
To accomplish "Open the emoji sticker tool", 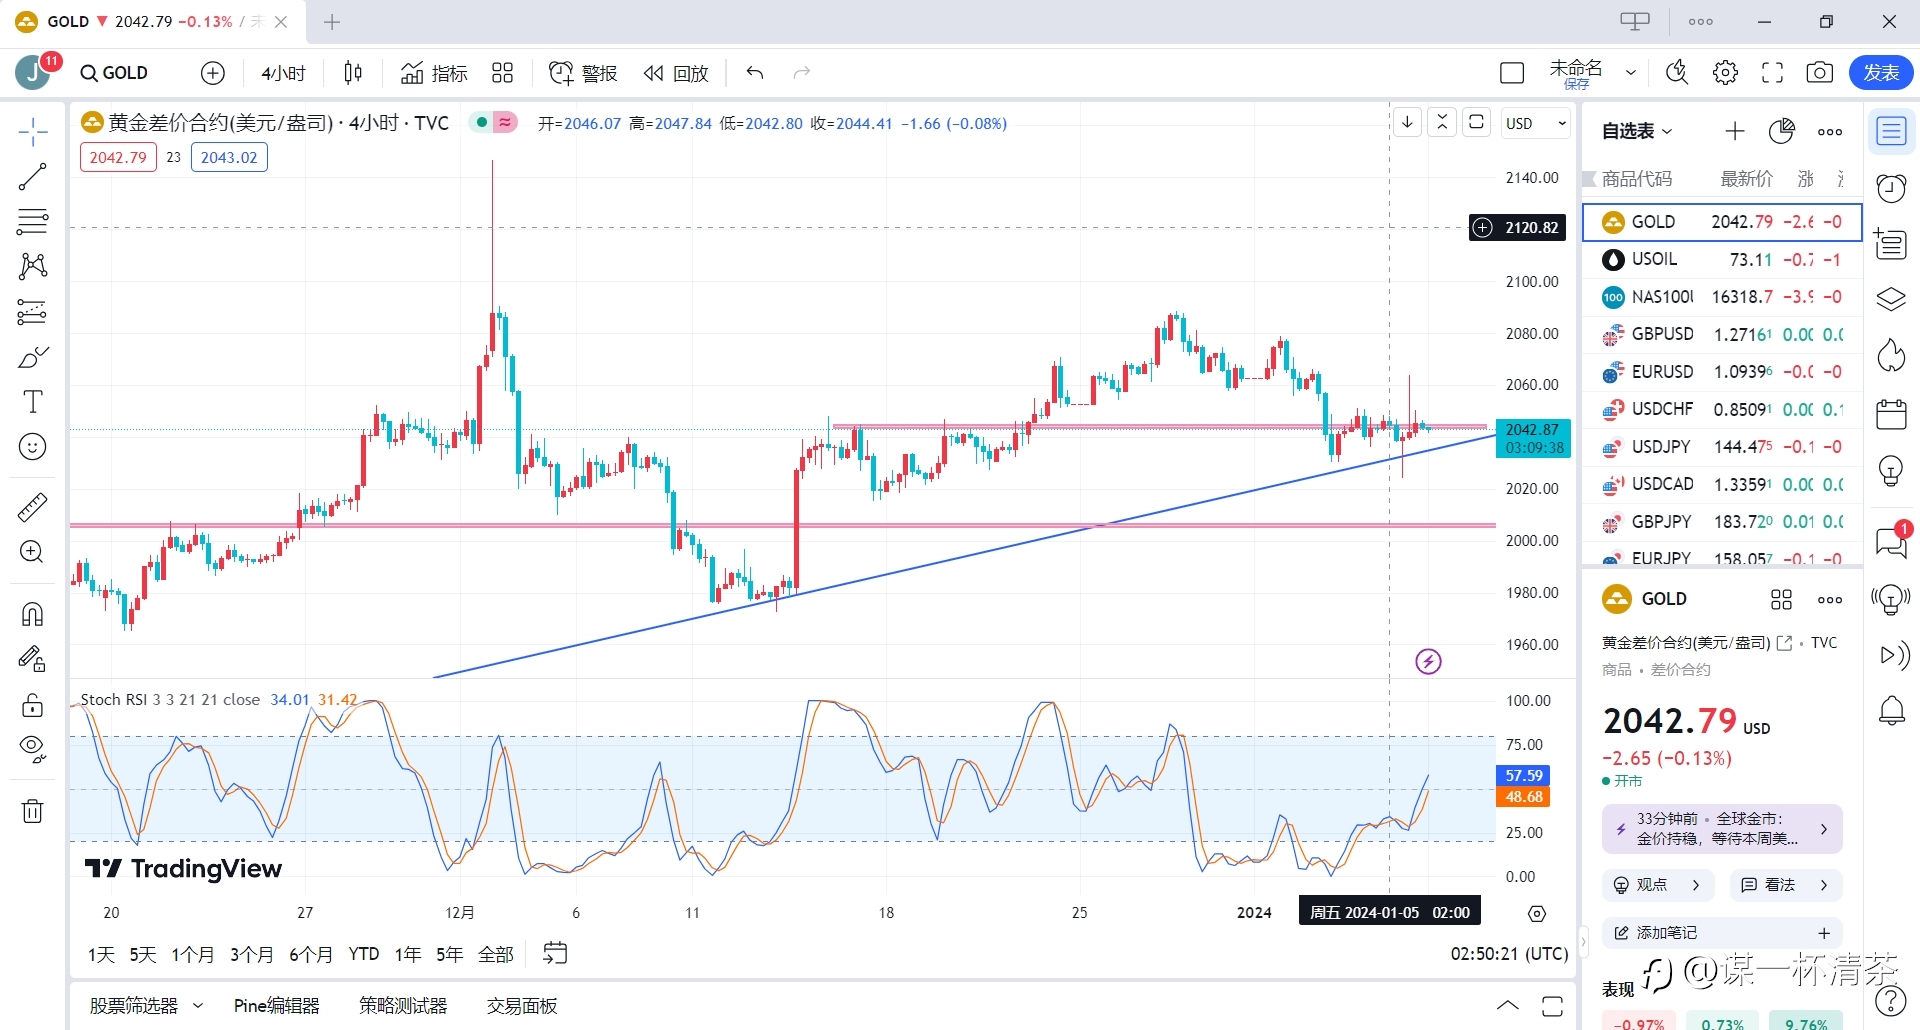I will pos(32,447).
